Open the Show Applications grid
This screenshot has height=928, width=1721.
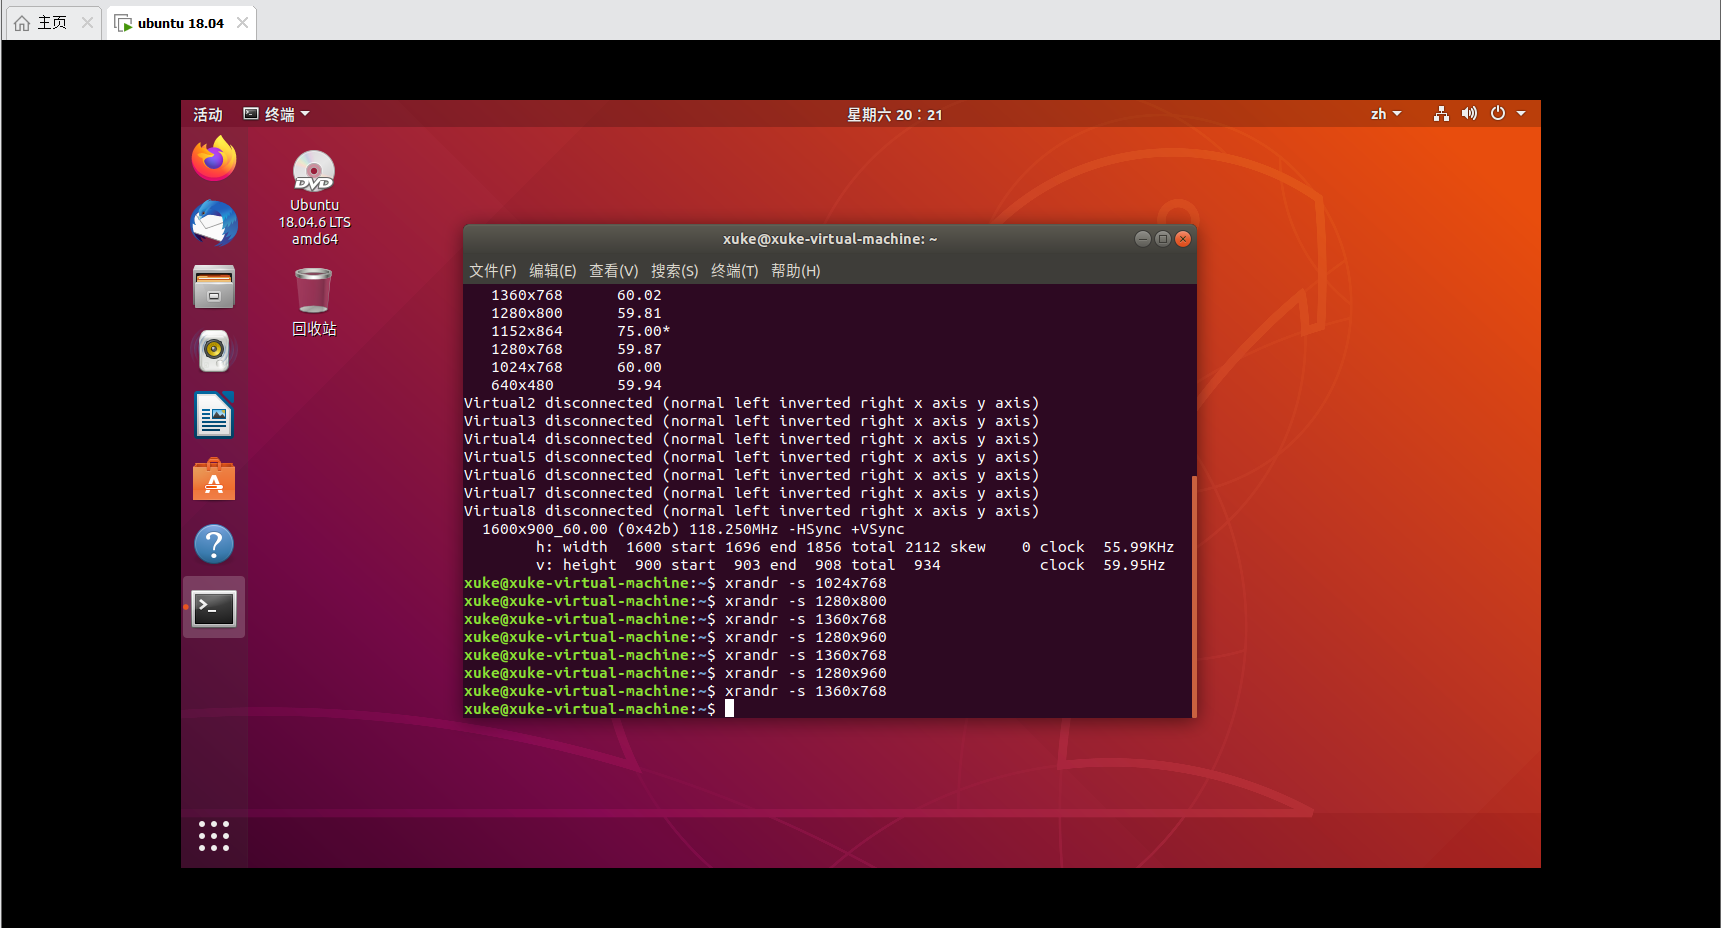click(213, 836)
